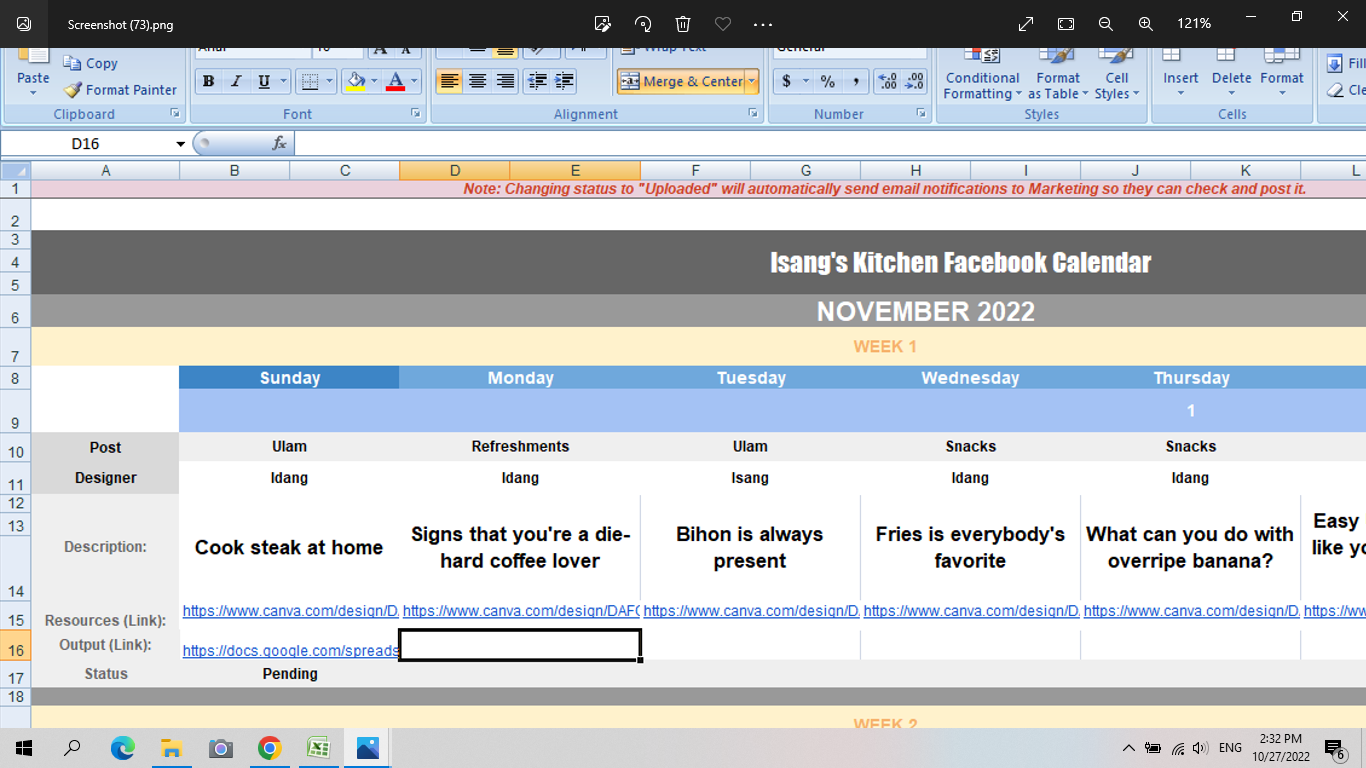Open the Sunday Canva resource link
This screenshot has height=768, width=1366.
pos(290,610)
